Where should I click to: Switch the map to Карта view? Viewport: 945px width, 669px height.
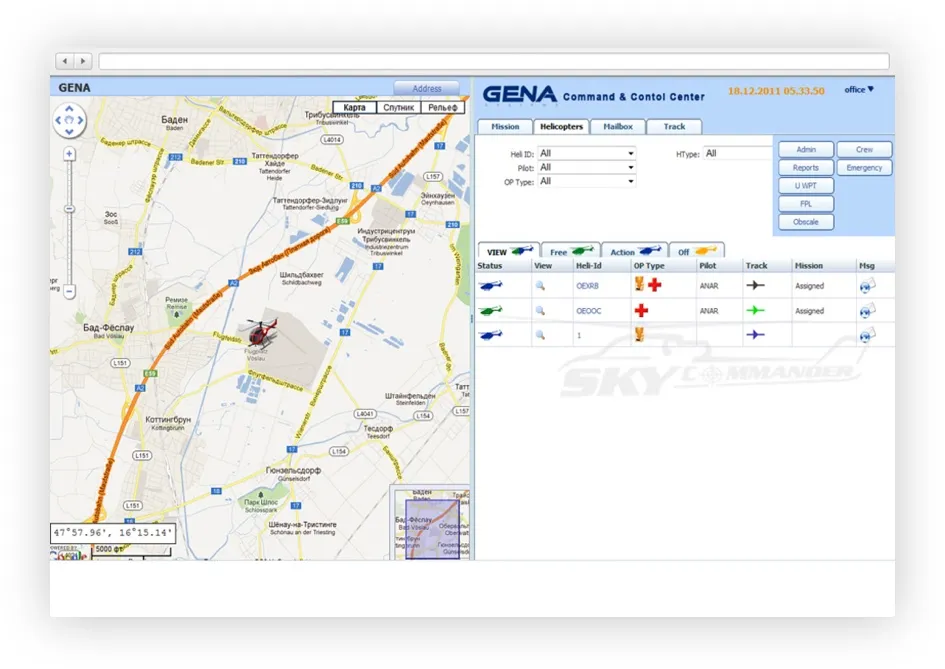click(x=354, y=107)
